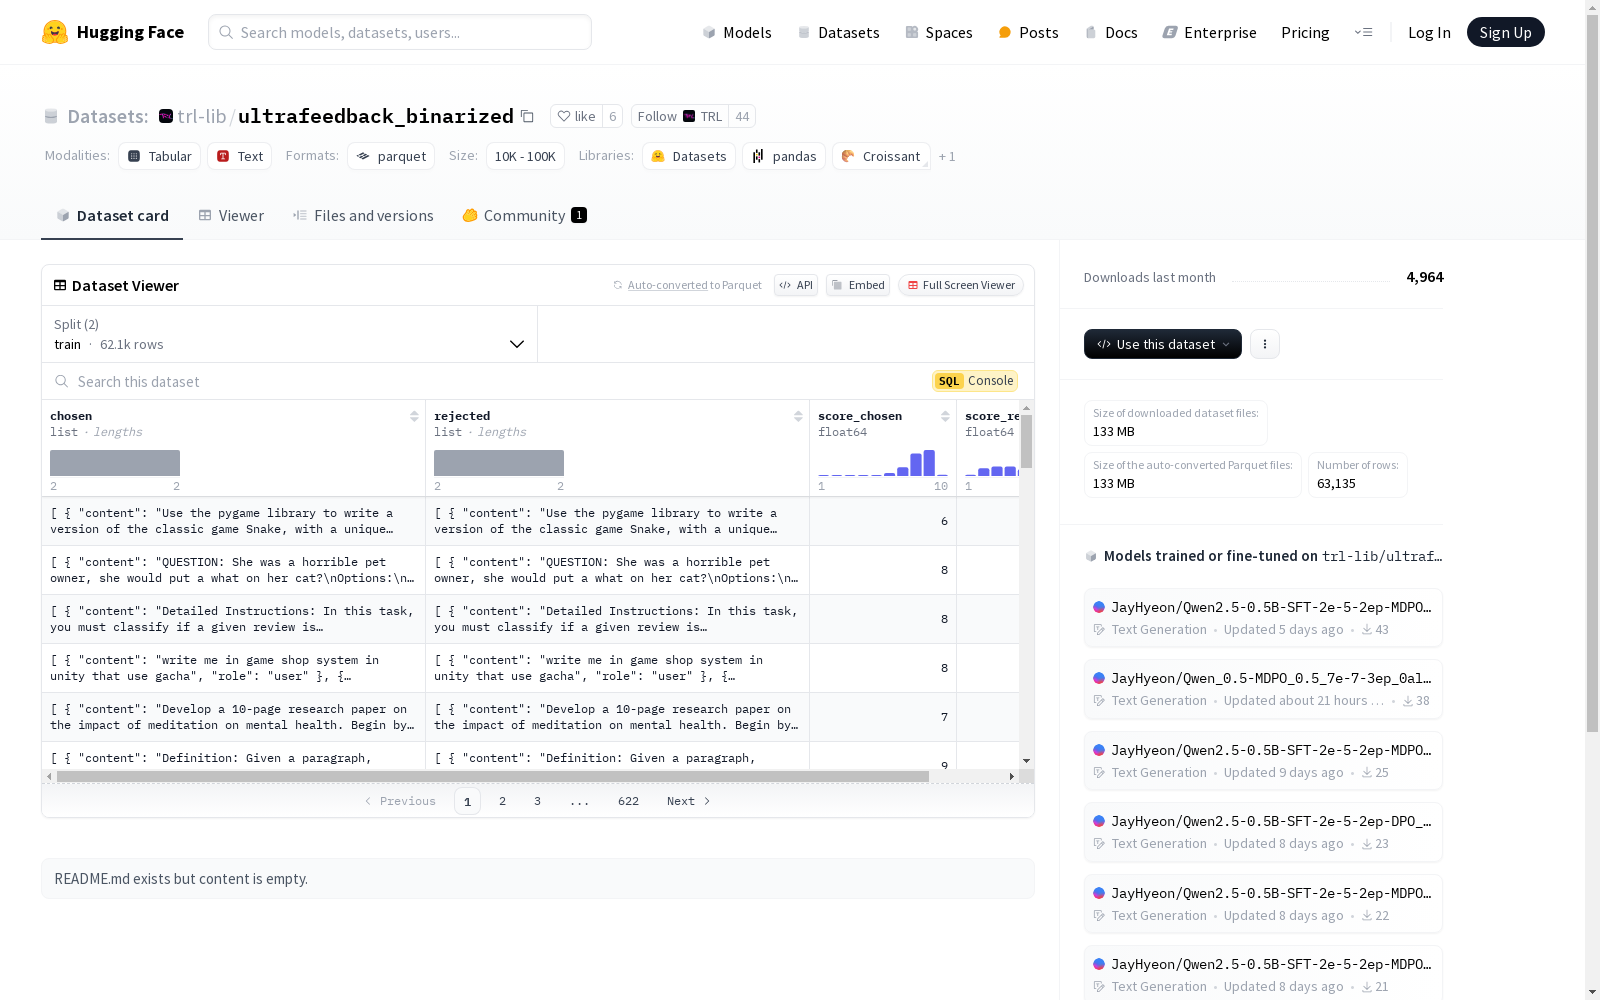Open the navigation extra menu icon
The width and height of the screenshot is (1600, 1000).
point(1363,32)
